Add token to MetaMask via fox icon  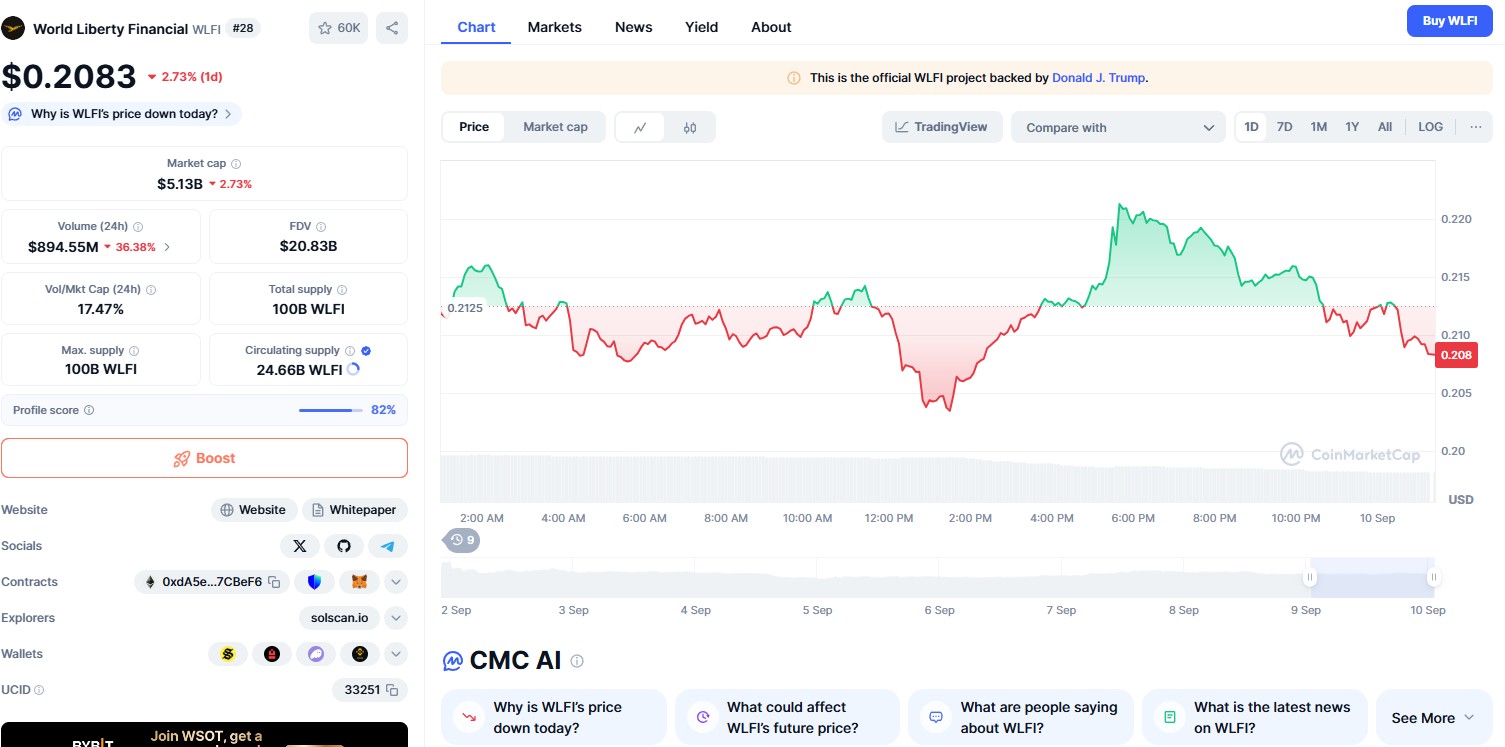[359, 582]
